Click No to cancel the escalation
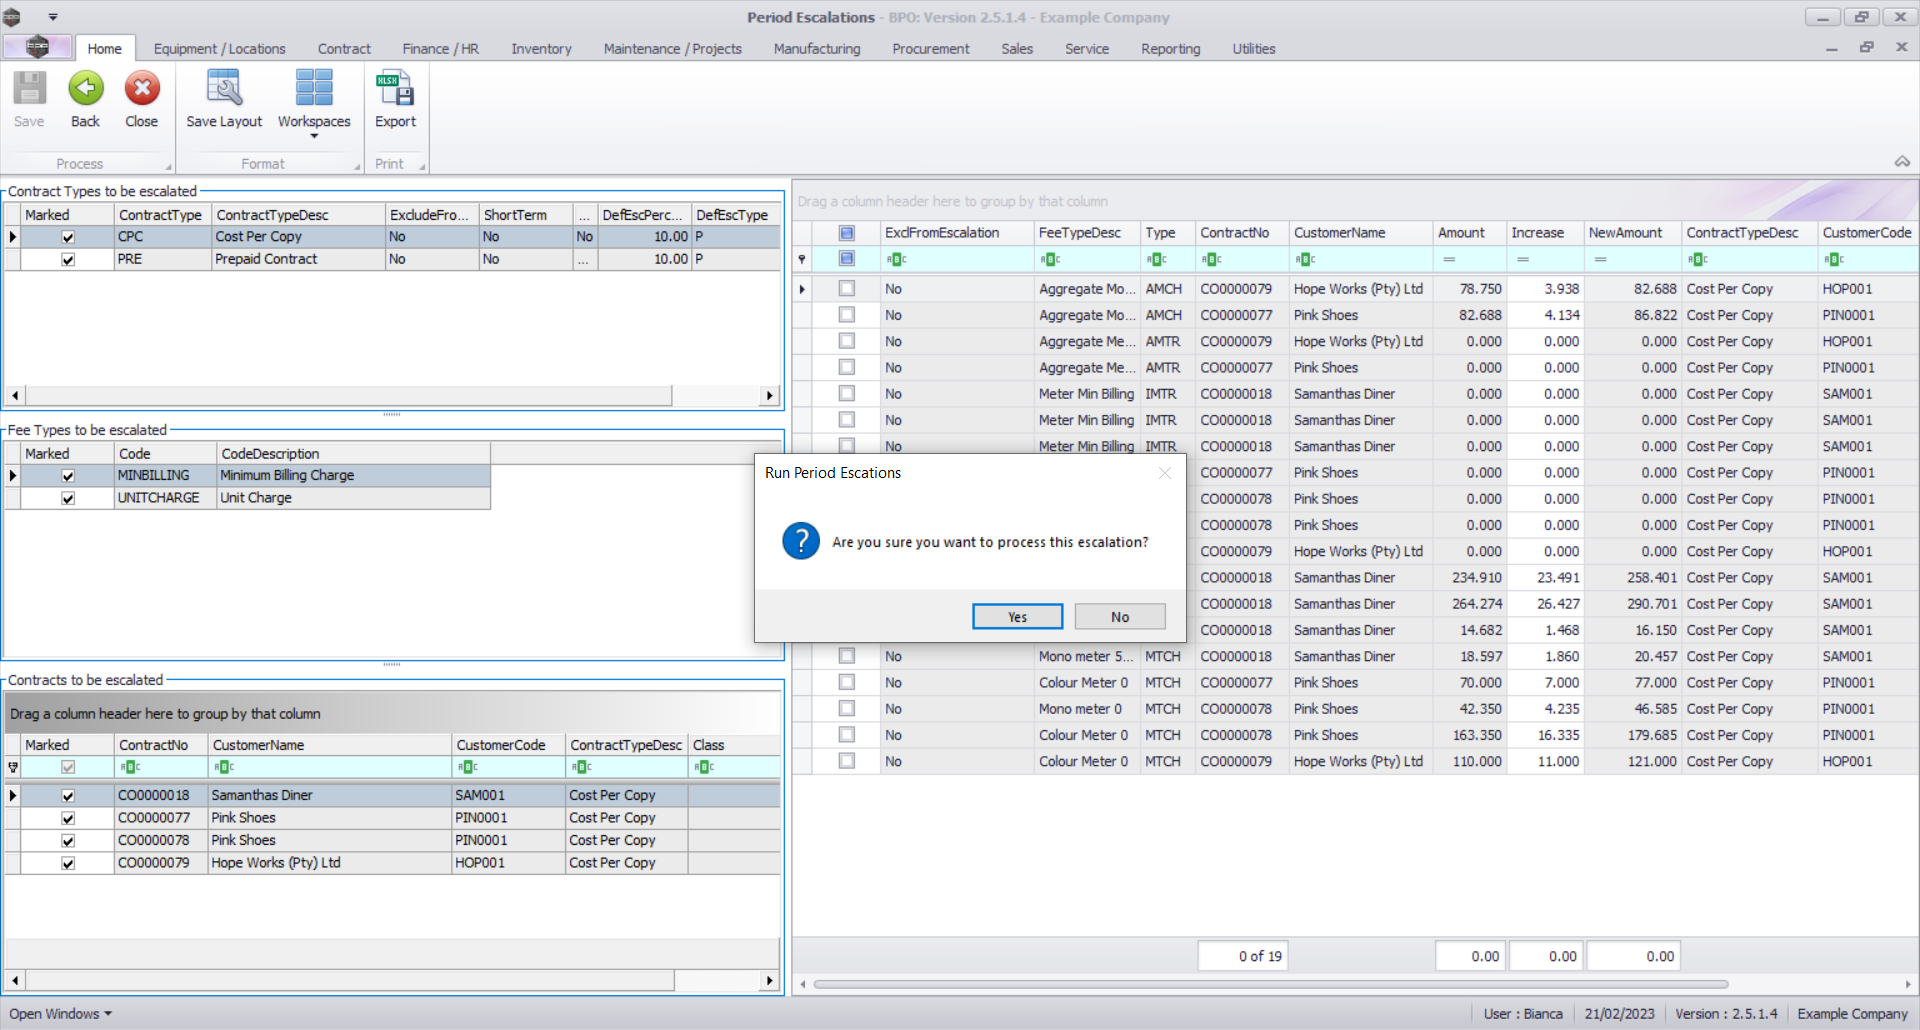Image resolution: width=1920 pixels, height=1030 pixels. pos(1119,617)
